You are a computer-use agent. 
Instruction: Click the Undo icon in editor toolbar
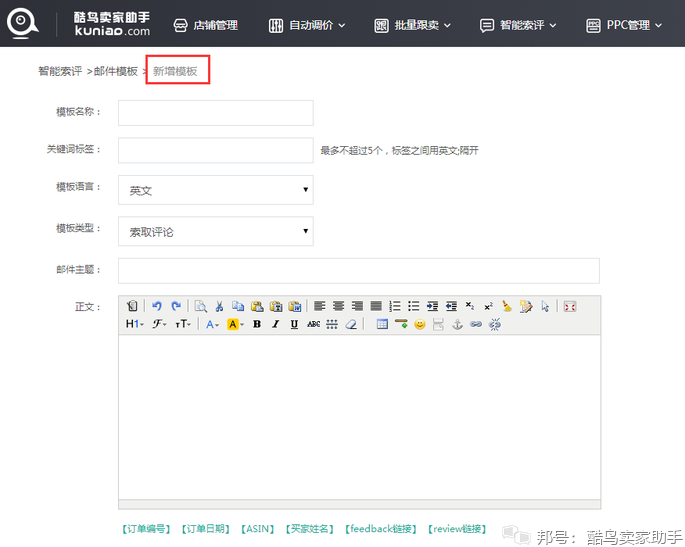point(157,306)
